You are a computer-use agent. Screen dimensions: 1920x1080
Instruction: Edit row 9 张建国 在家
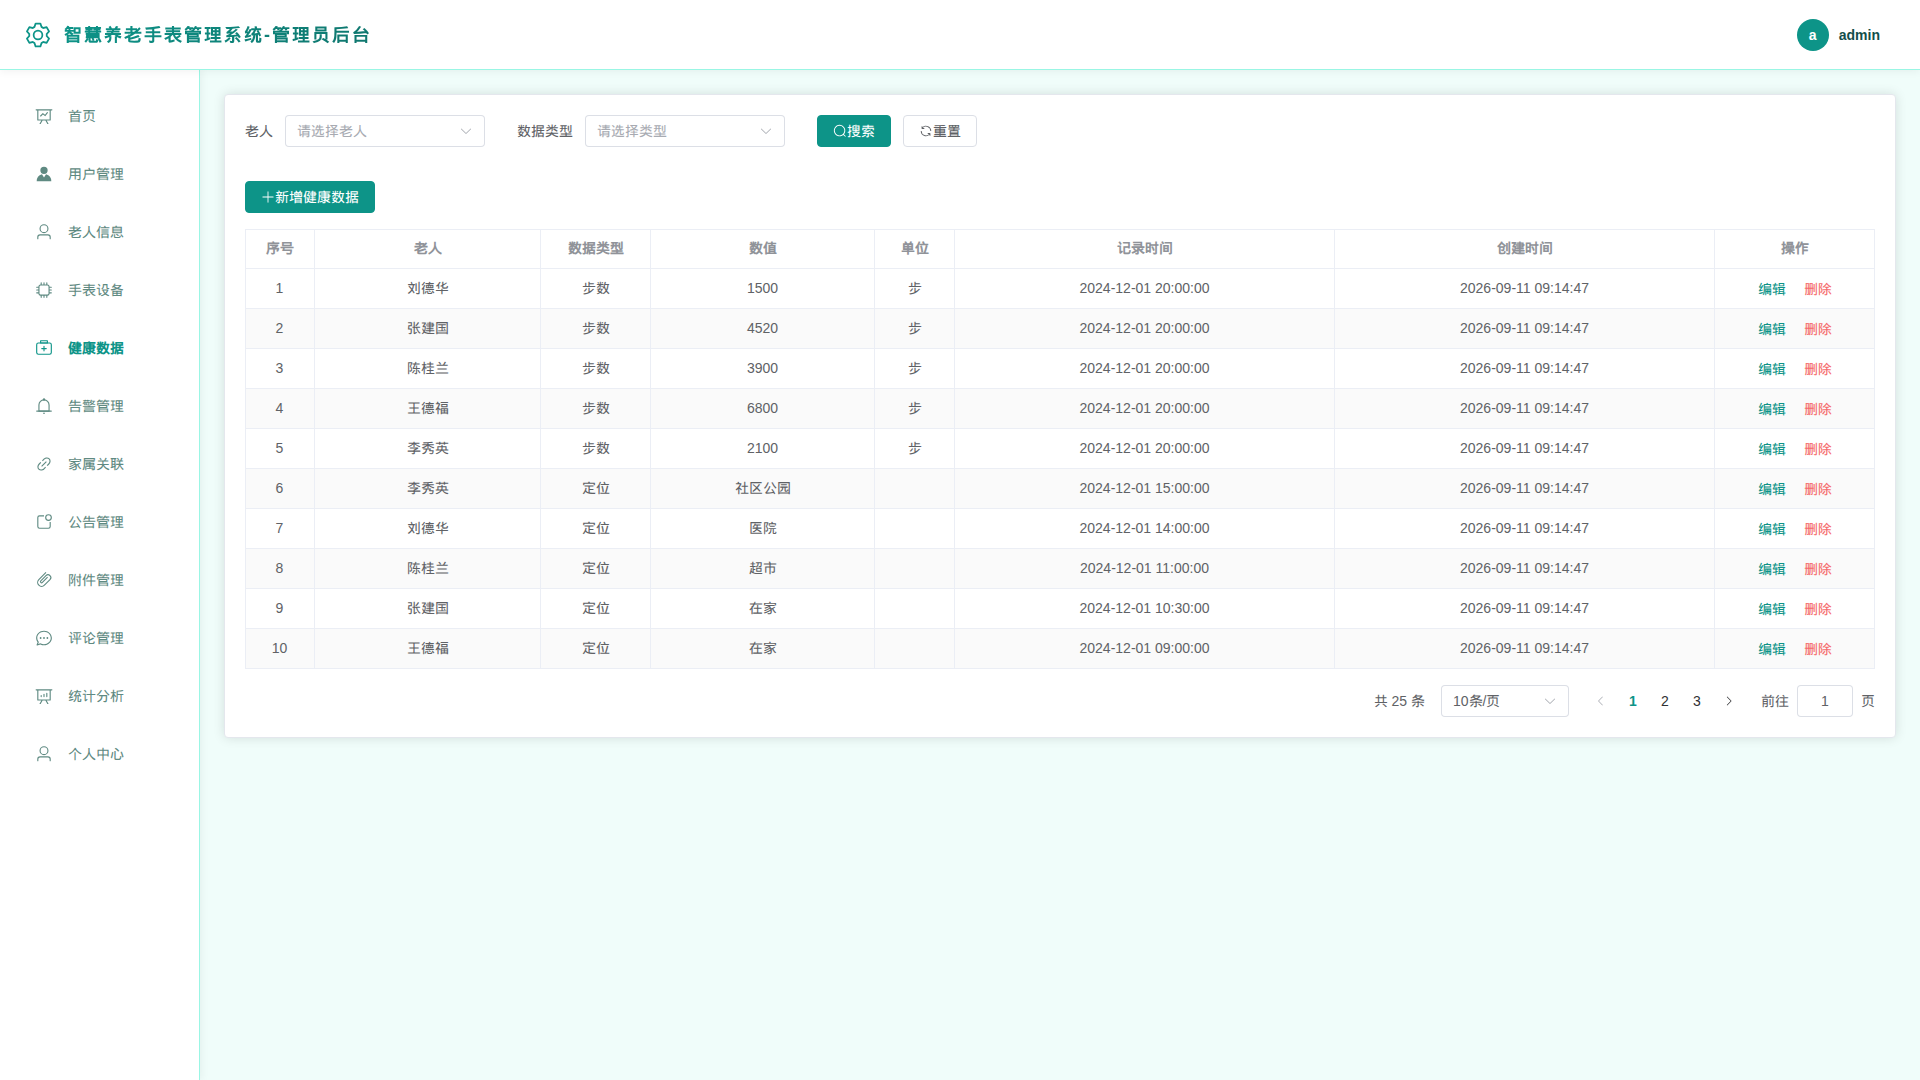point(1771,609)
